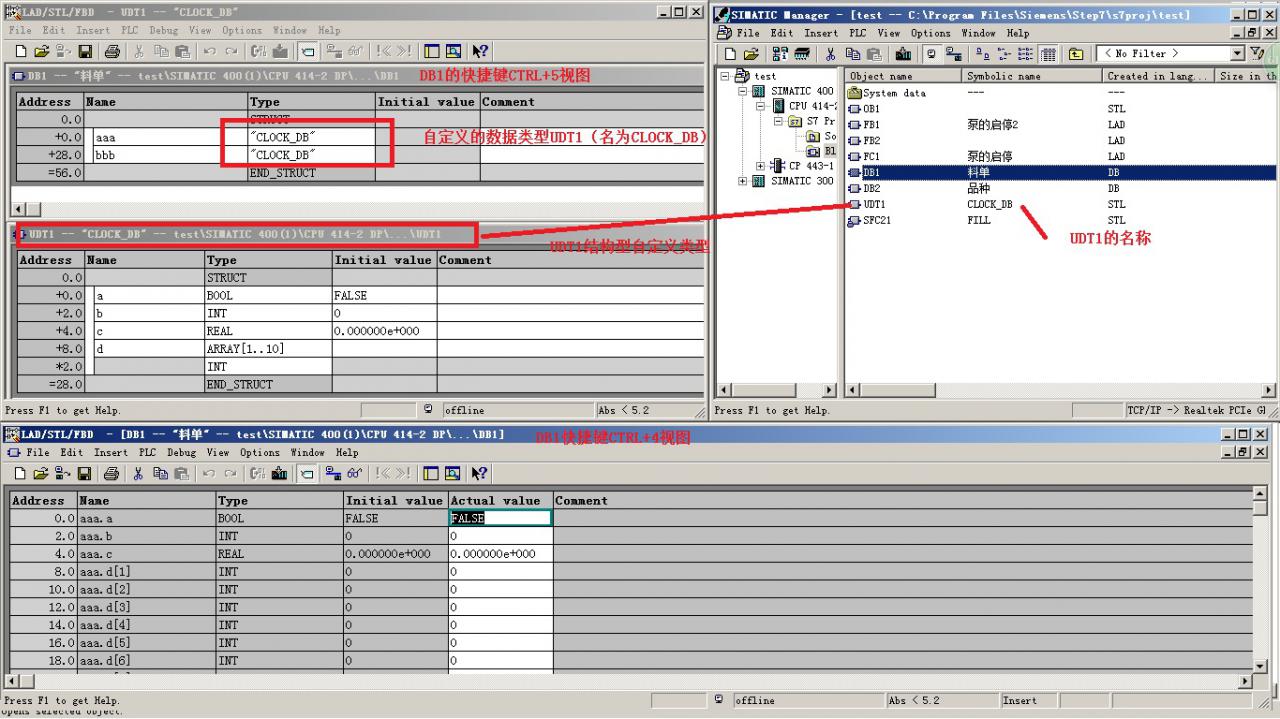
Task: Toggle data view button in bottom DB1 toolbar
Action: [x=308, y=473]
